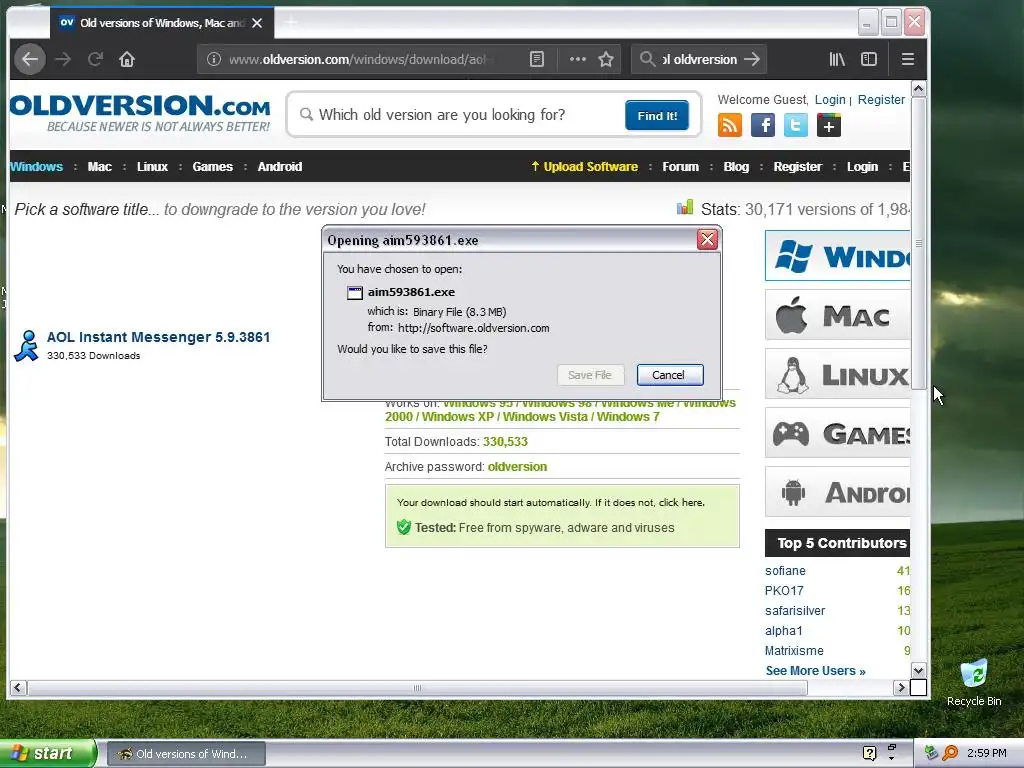
Task: Select the Windows menu item
Action: [37, 167]
